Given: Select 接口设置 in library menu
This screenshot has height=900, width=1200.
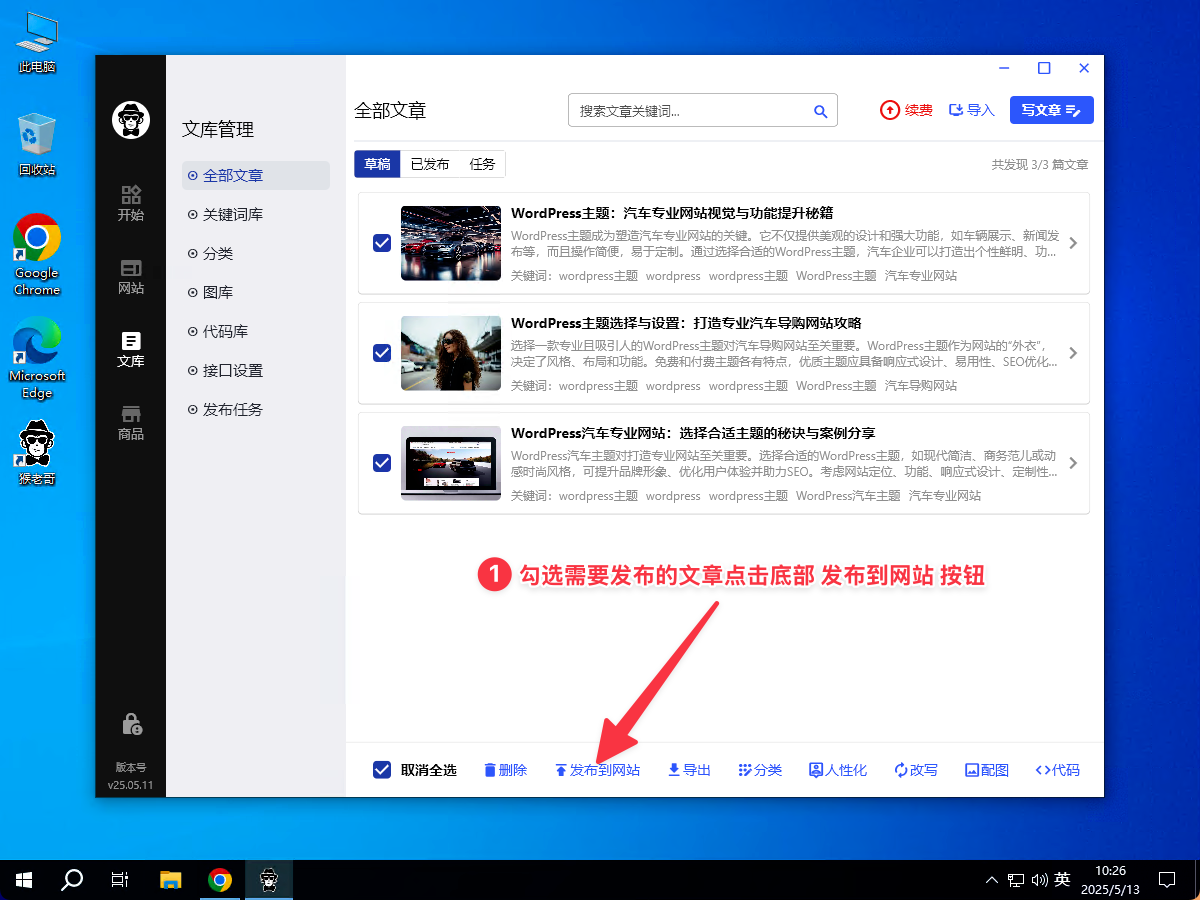Looking at the screenshot, I should coord(256,370).
